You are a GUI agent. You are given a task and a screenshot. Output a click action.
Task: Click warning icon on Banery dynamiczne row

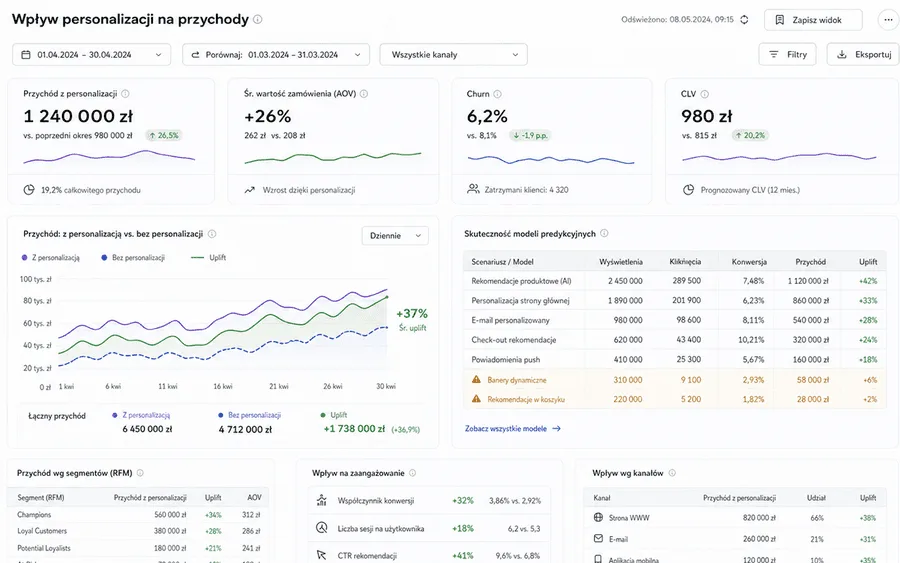(x=476, y=379)
